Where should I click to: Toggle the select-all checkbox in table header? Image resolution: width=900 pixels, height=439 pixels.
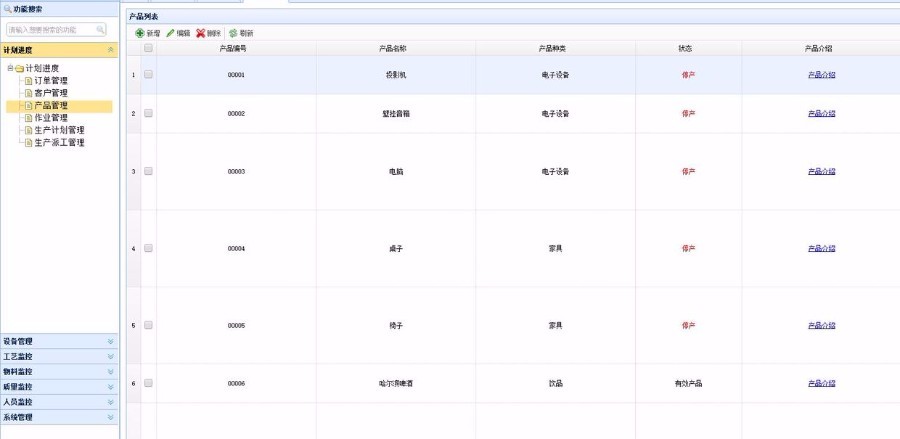[x=148, y=48]
